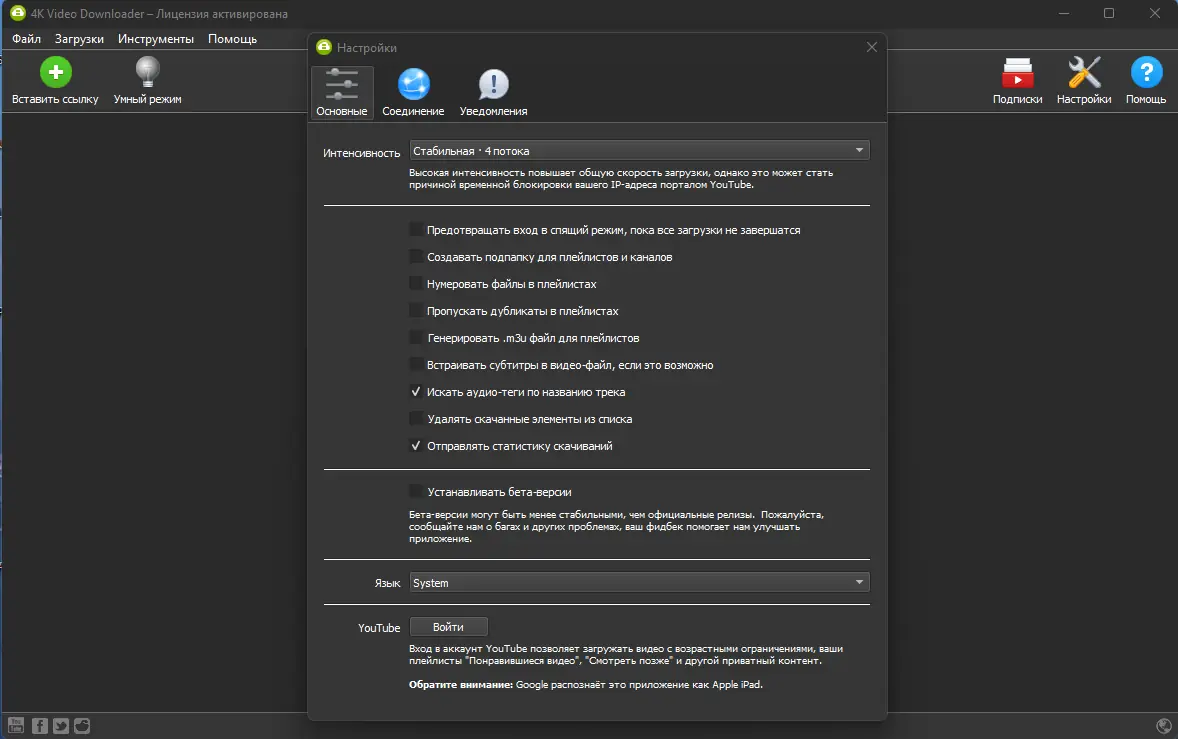Click the blue Помощь question mark icon
The height and width of the screenshot is (739, 1178).
point(1146,73)
